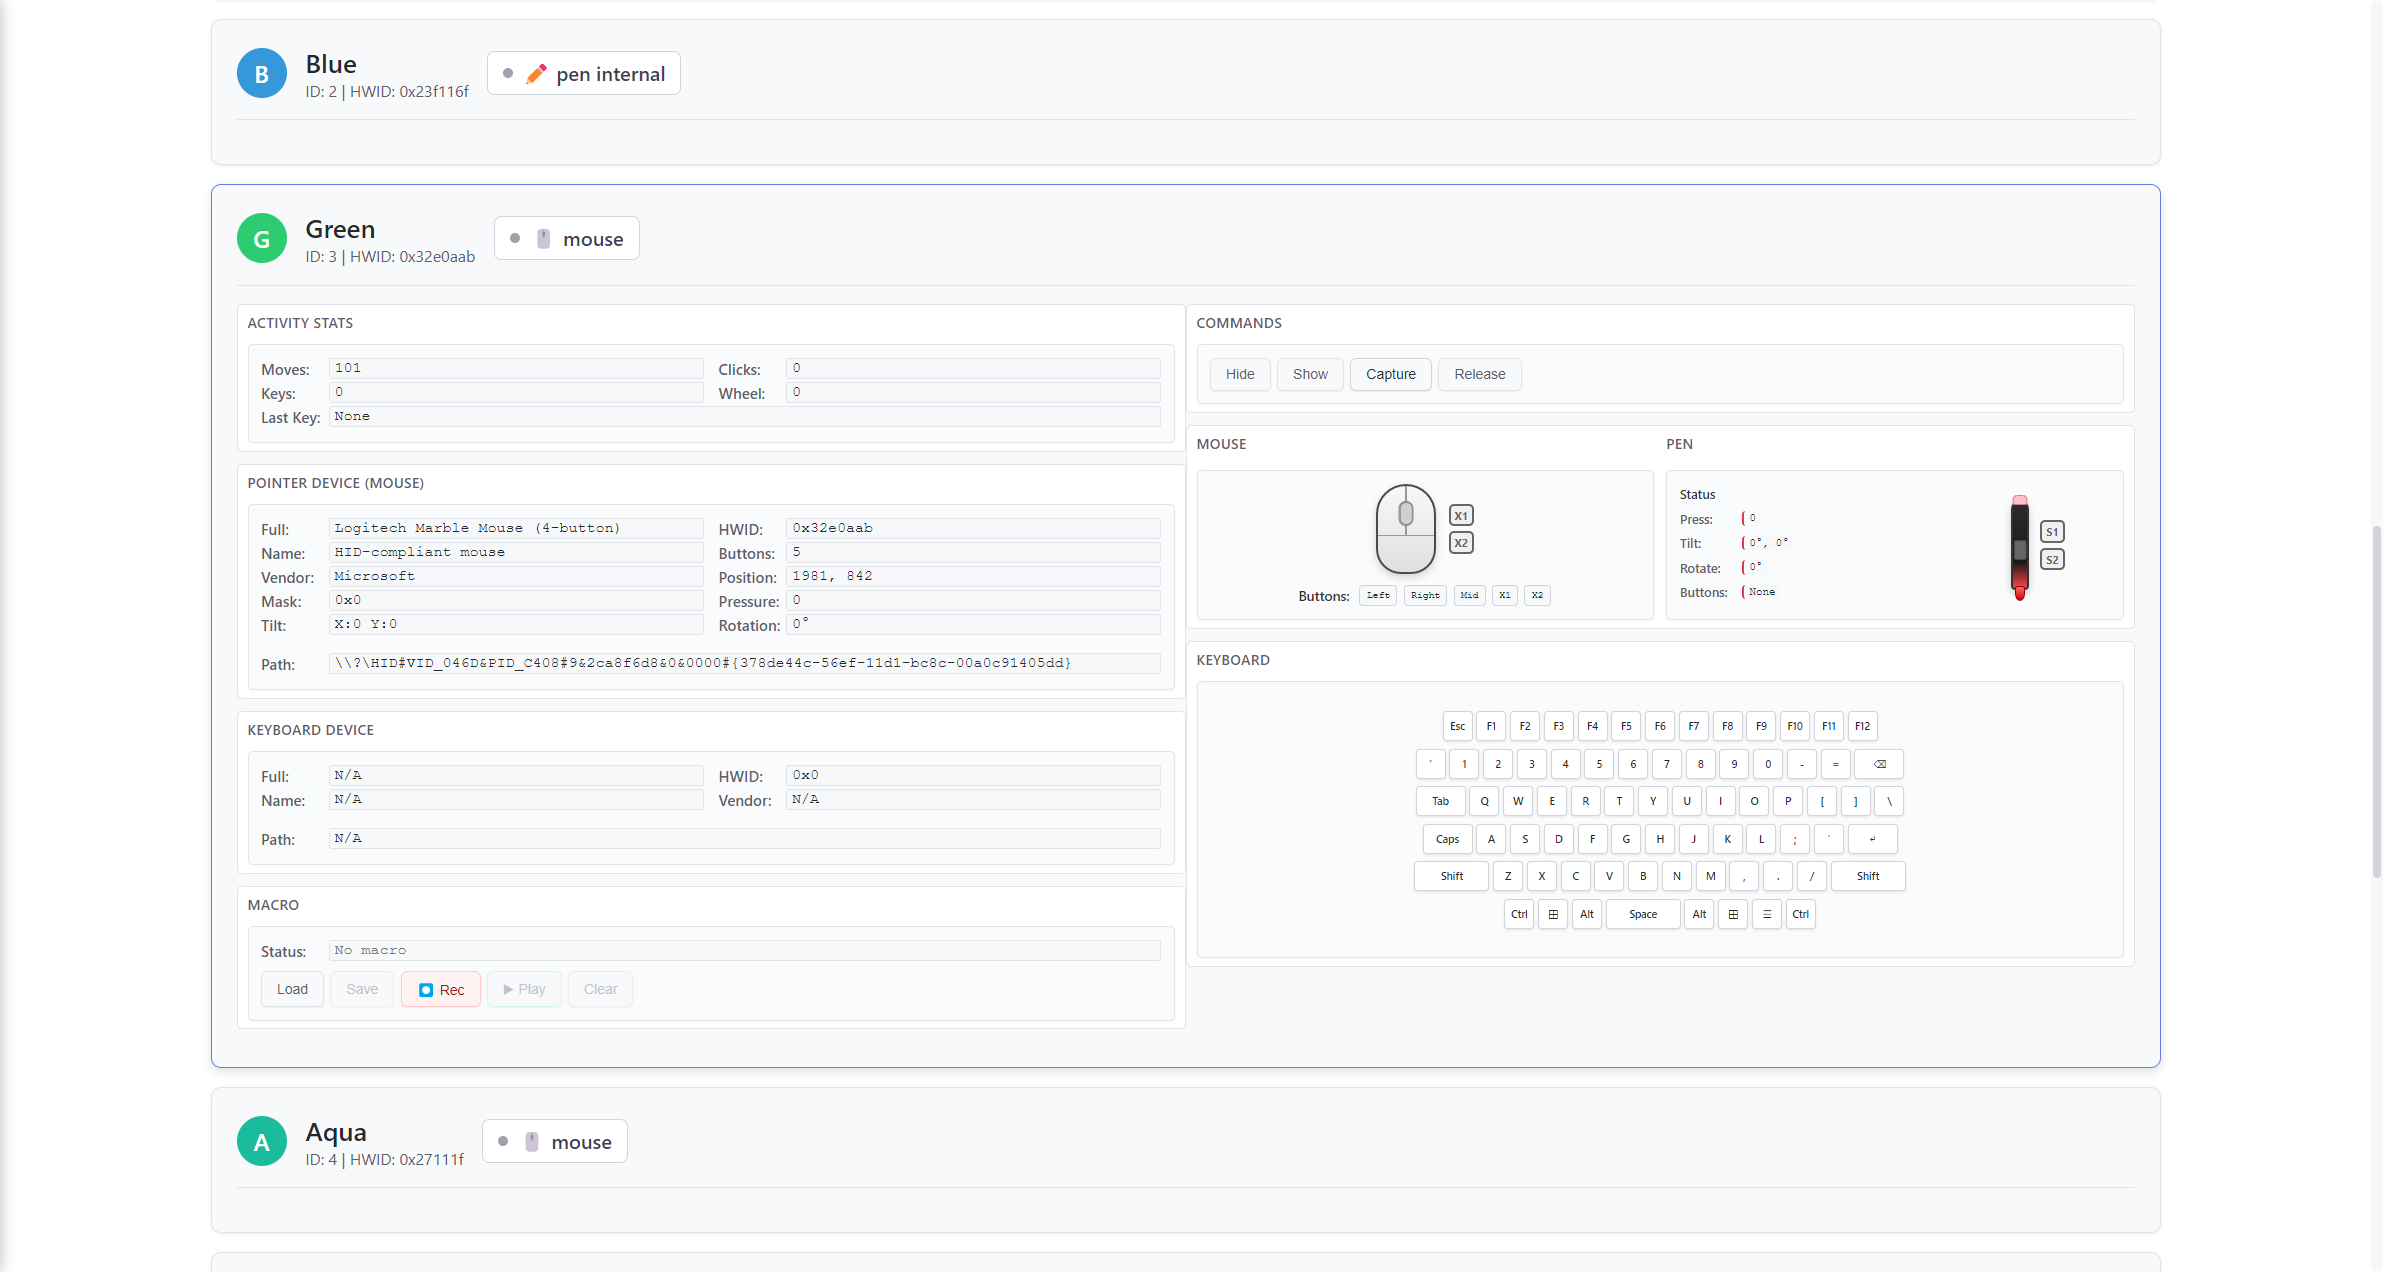
Task: Select the pen icon on Blue's badge
Action: tap(534, 73)
